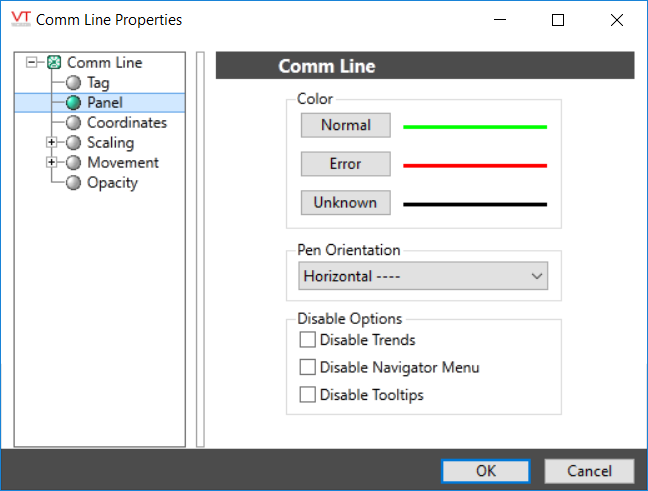This screenshot has width=648, height=491.
Task: Open the Pen Orientation dropdown
Action: click(x=423, y=276)
